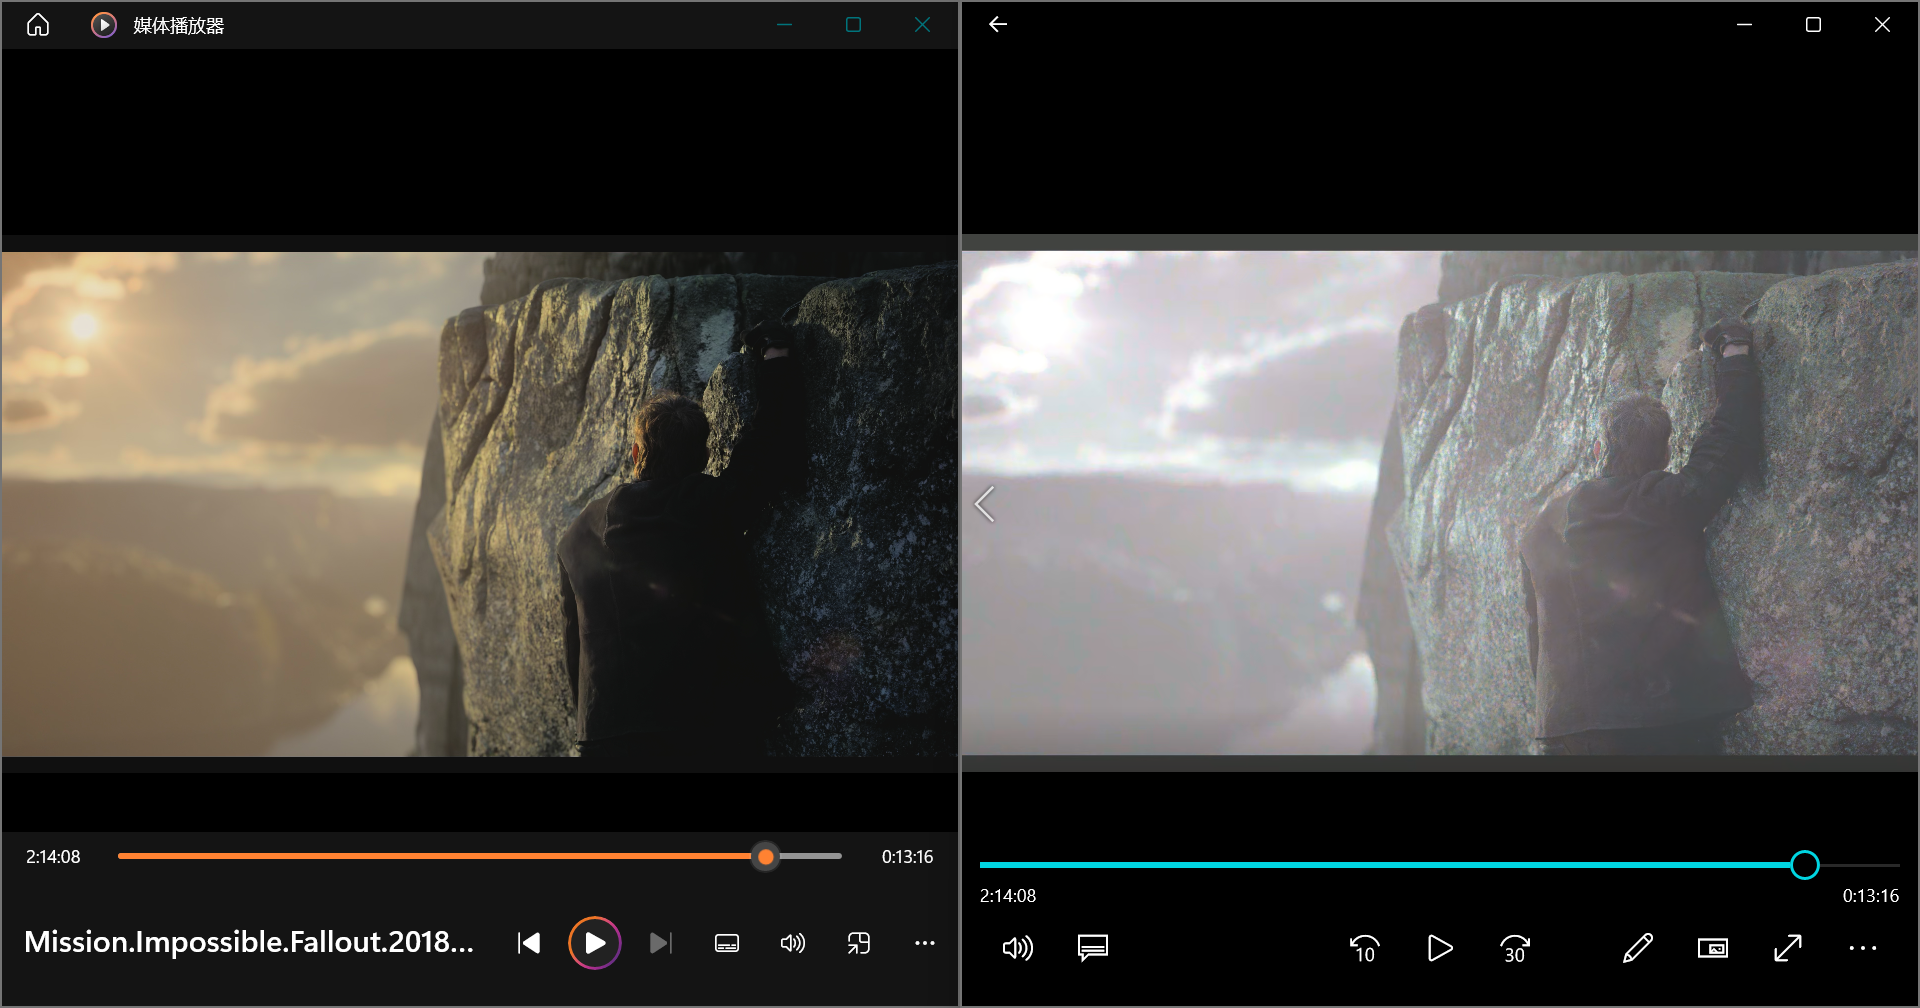The image size is (1920, 1008).
Task: Click the 2:14:08 elapsed time in Media Player
Action: [53, 857]
